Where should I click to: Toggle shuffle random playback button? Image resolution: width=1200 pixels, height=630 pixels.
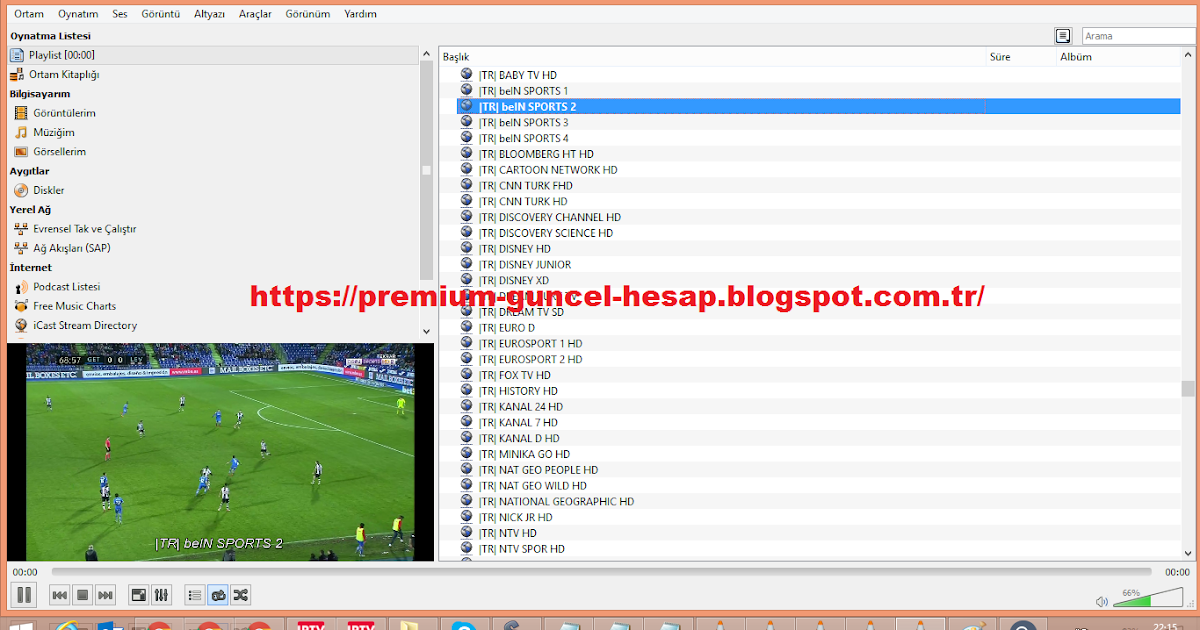[241, 595]
